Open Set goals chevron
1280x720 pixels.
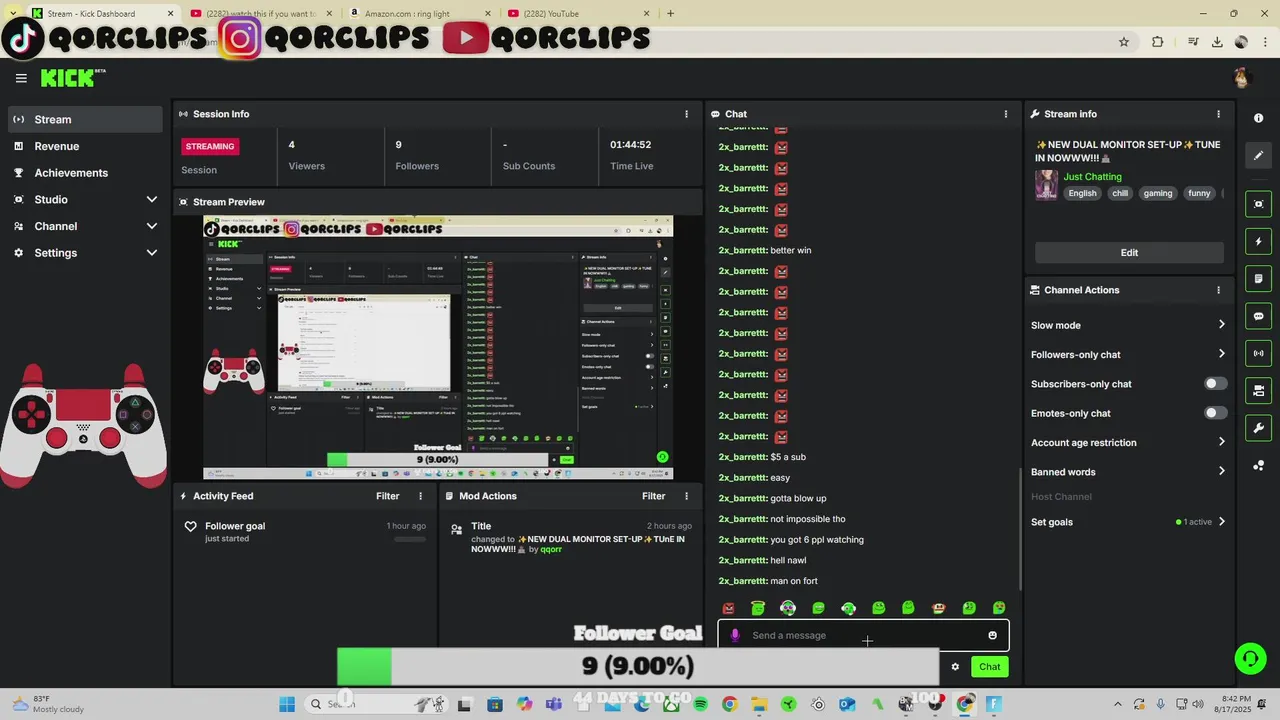pos(1221,522)
